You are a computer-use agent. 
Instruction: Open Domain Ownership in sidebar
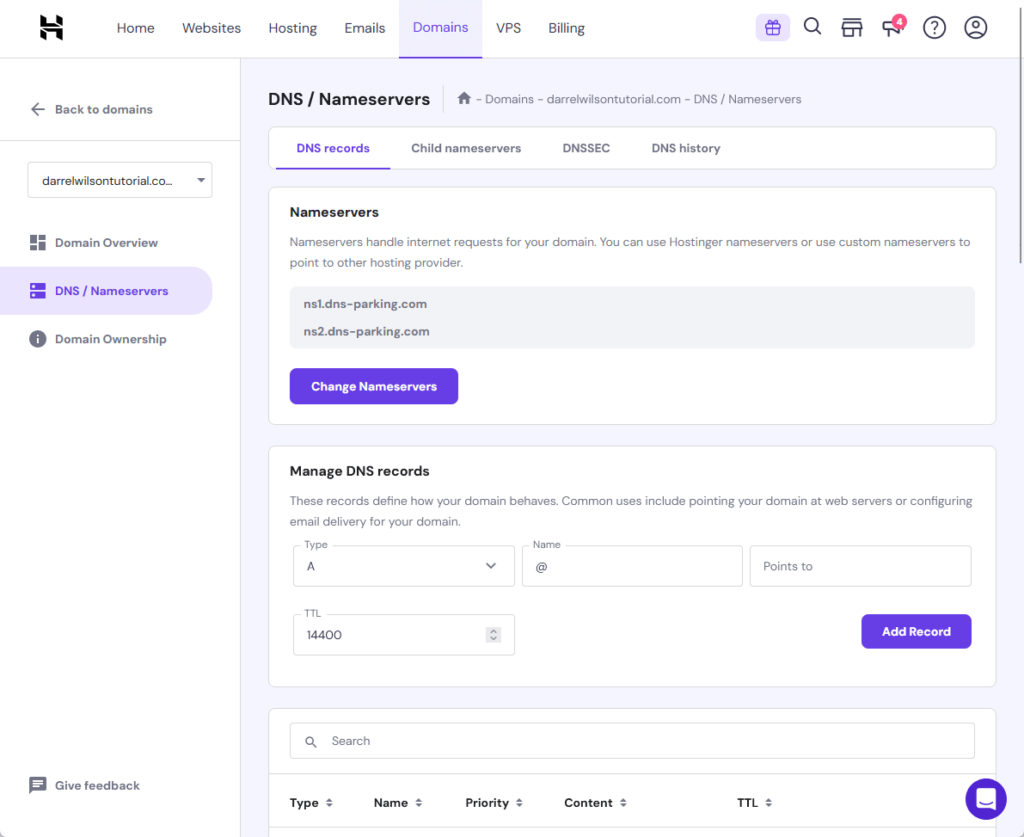(110, 339)
